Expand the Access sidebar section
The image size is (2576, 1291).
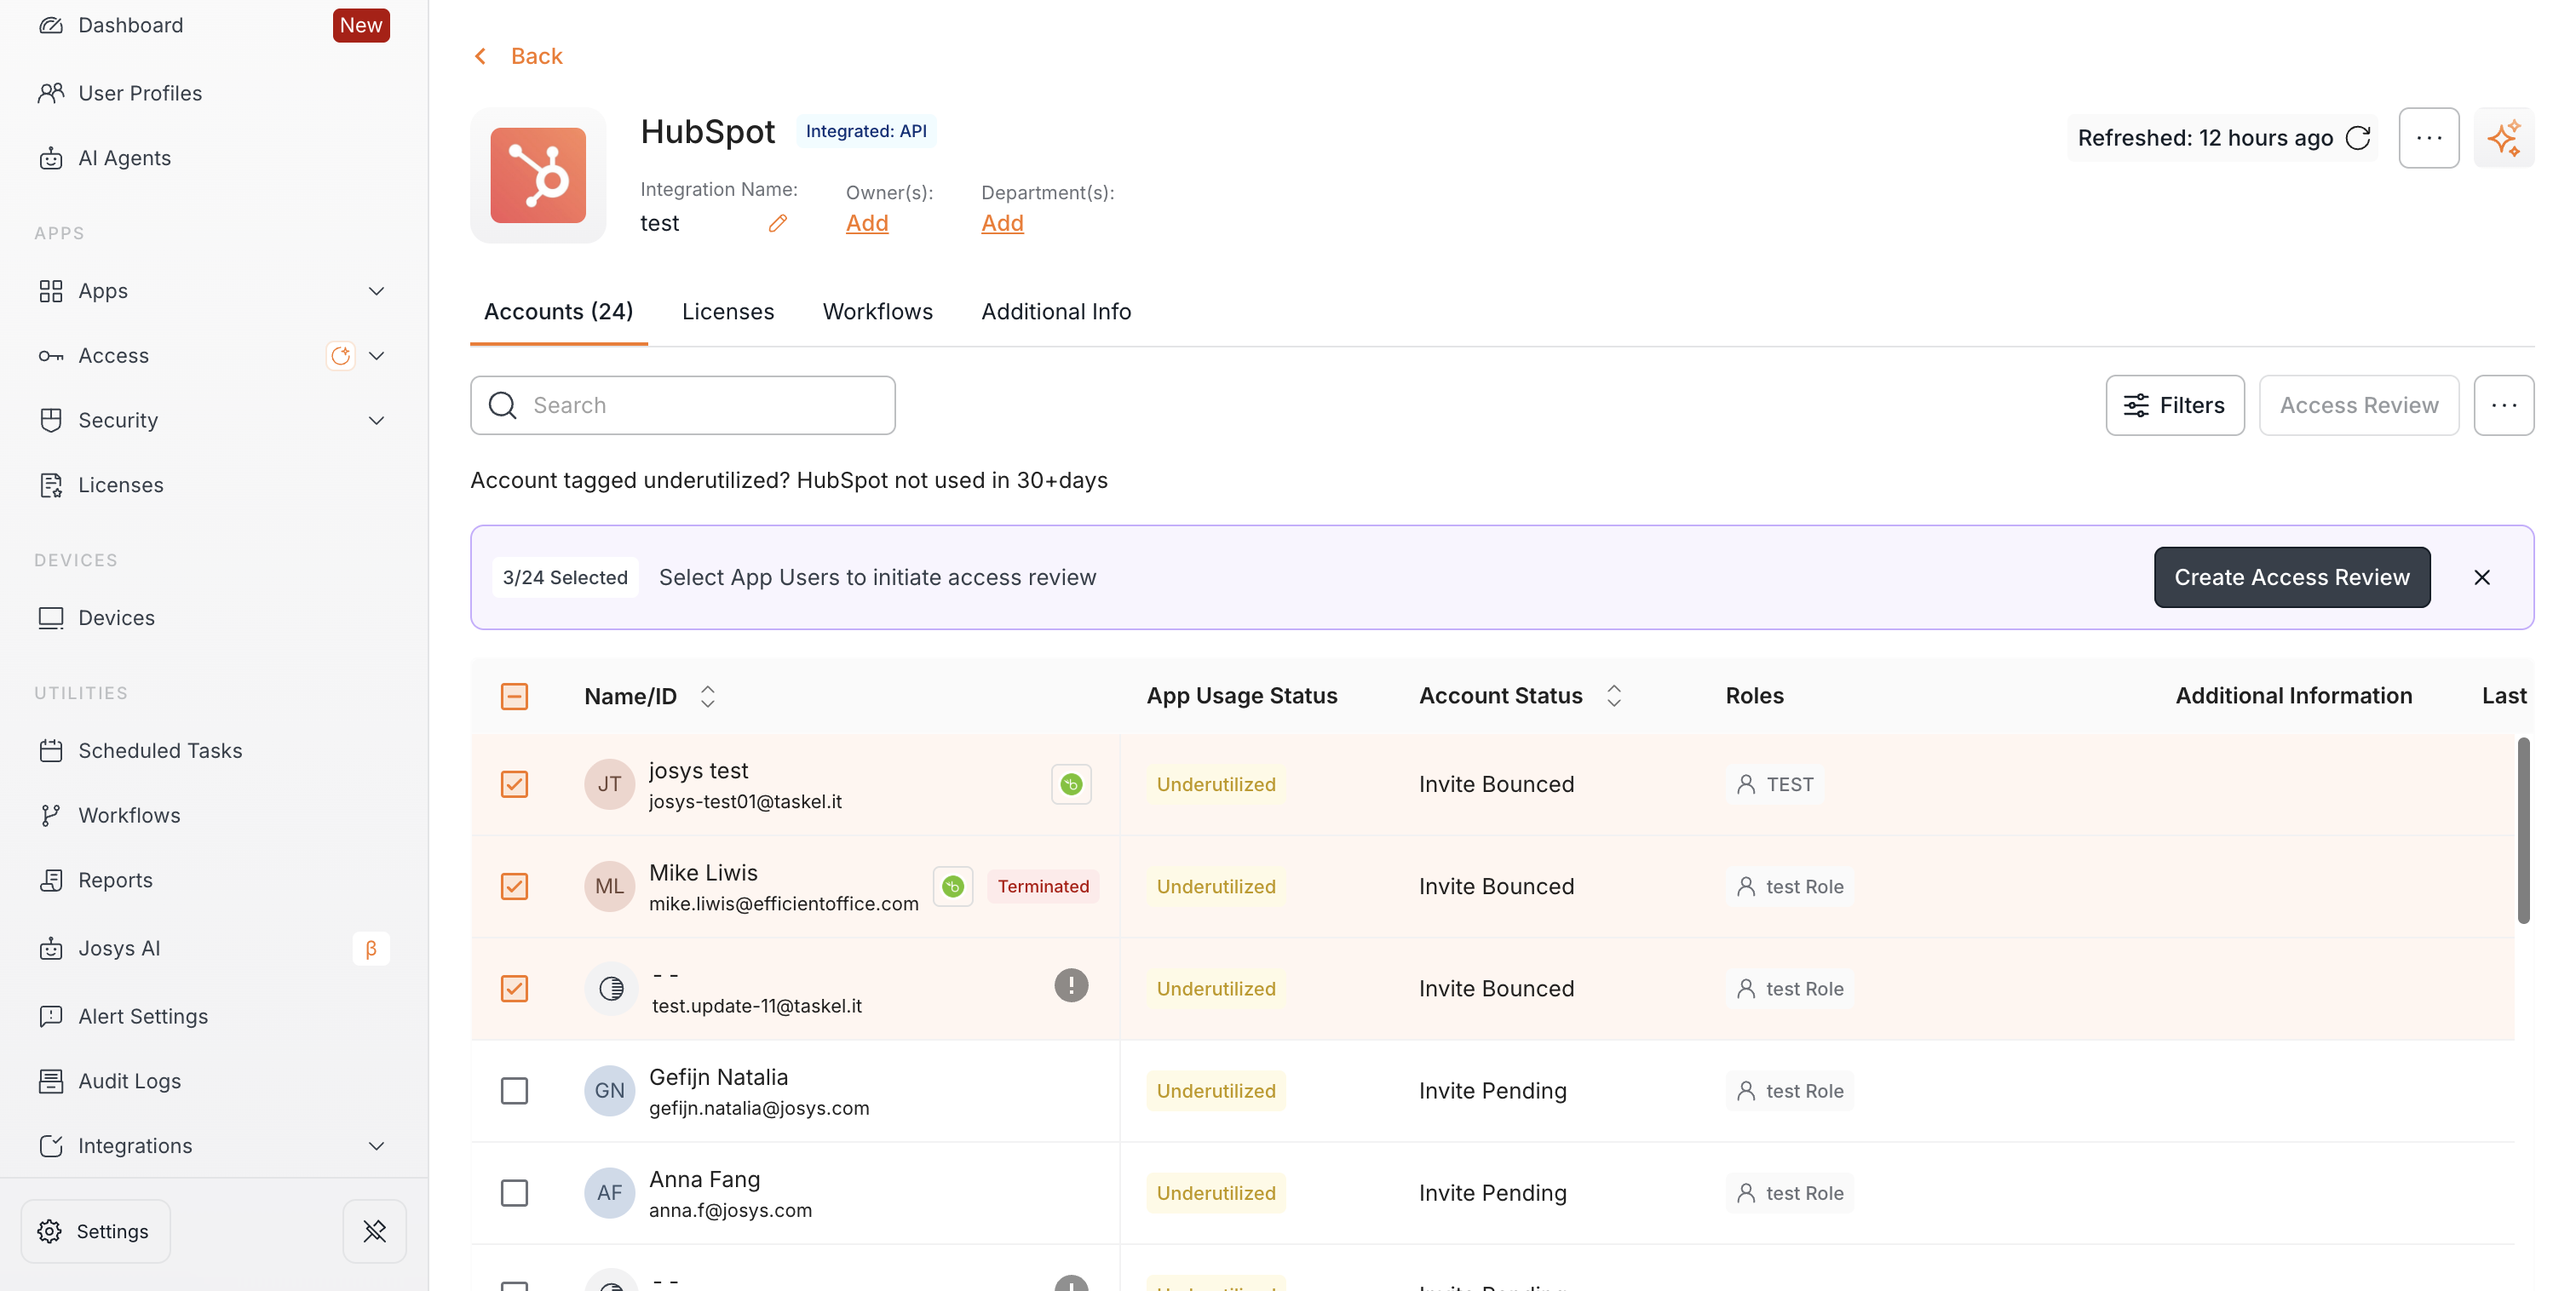pos(377,356)
